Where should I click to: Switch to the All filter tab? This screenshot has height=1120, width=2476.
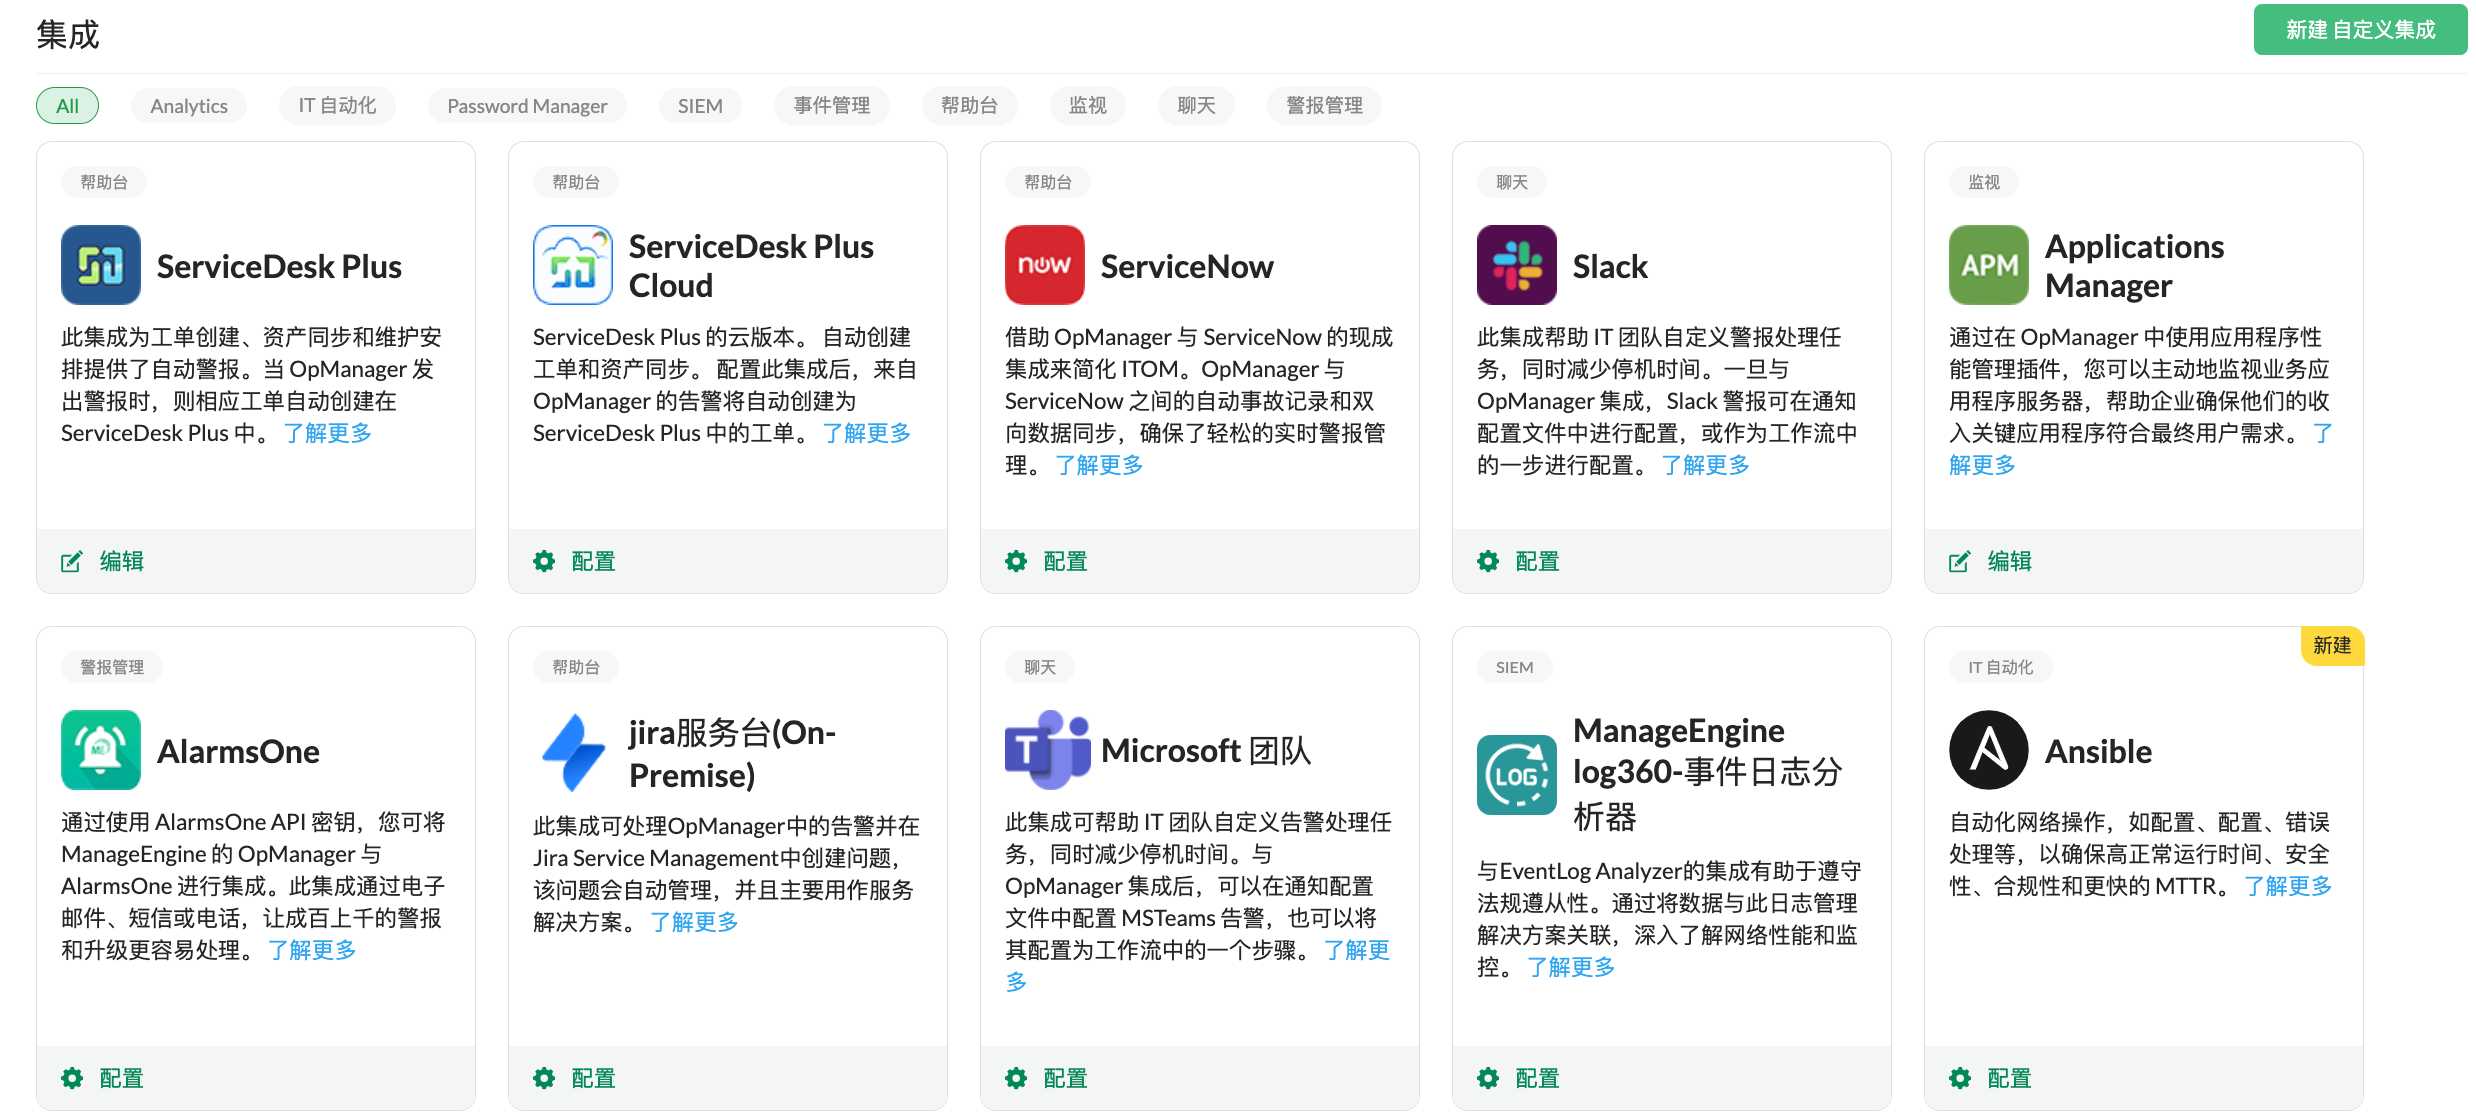tap(66, 105)
